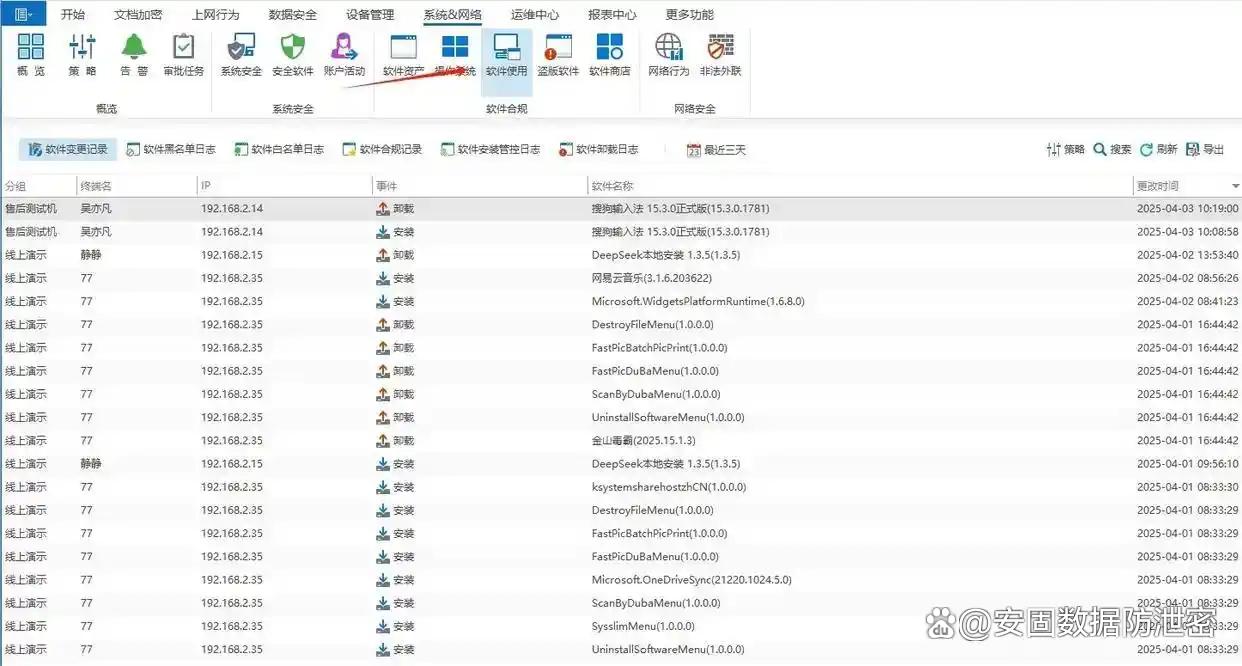1242x666 pixels.
Task: Open the 软件黑名单日志 log view
Action: click(171, 150)
